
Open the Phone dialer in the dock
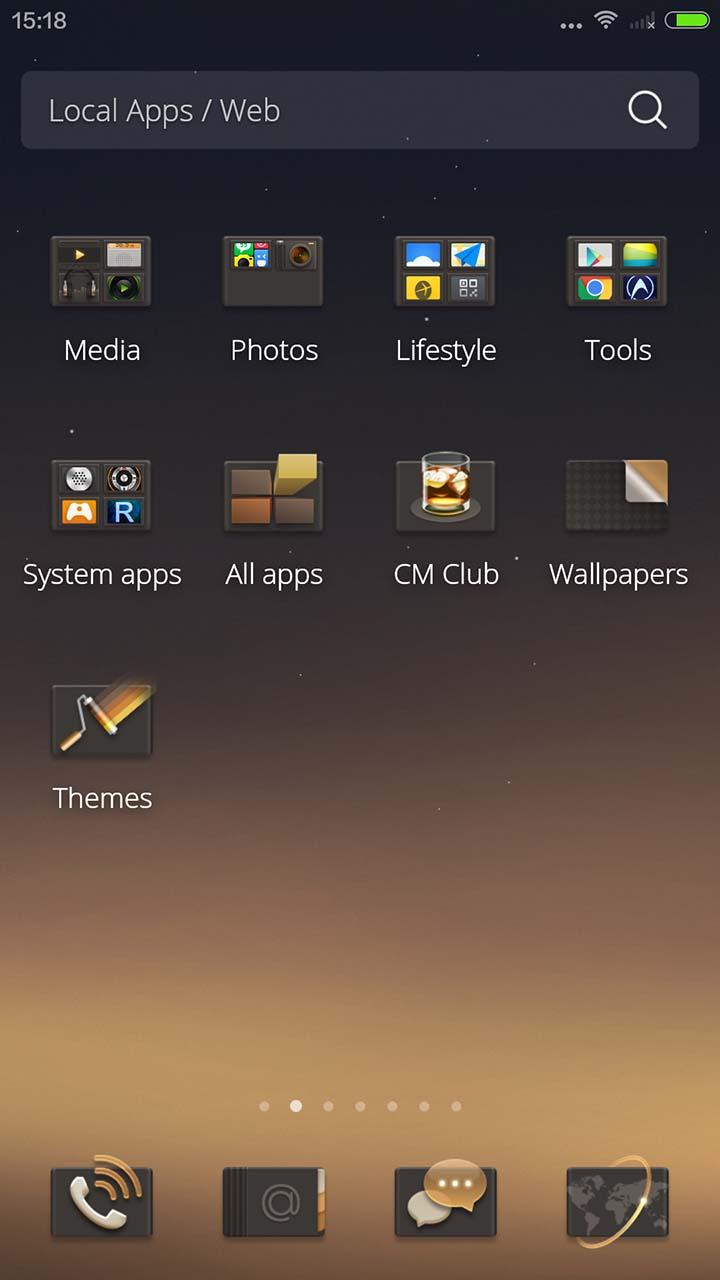point(101,1199)
